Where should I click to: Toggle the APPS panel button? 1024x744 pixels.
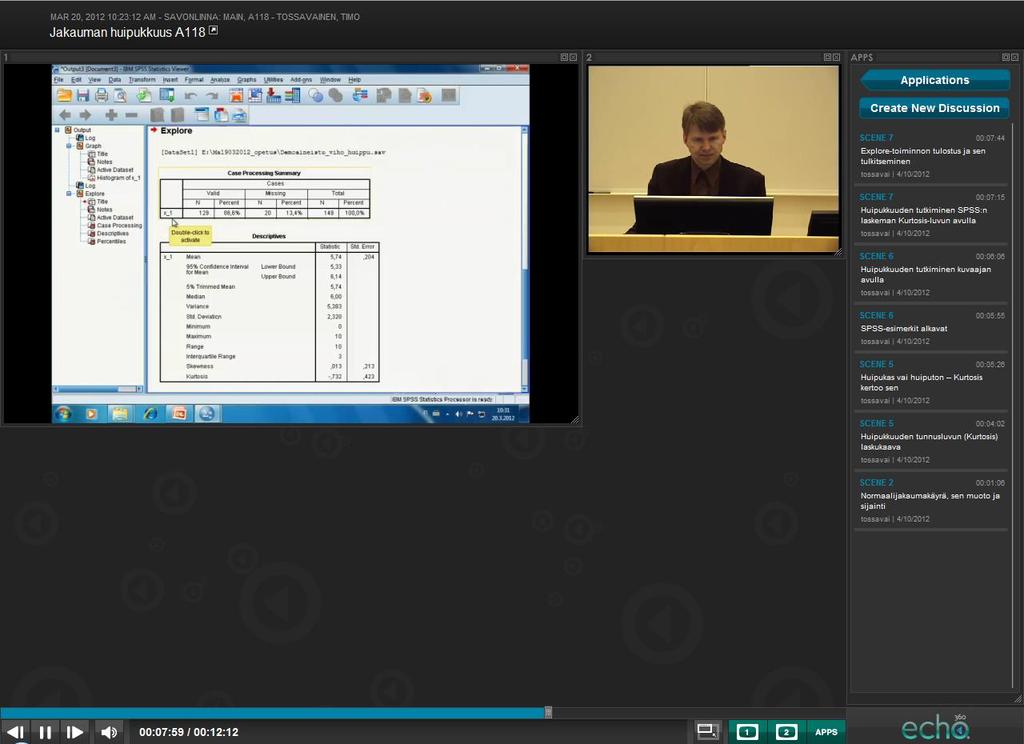pyautogui.click(x=826, y=732)
